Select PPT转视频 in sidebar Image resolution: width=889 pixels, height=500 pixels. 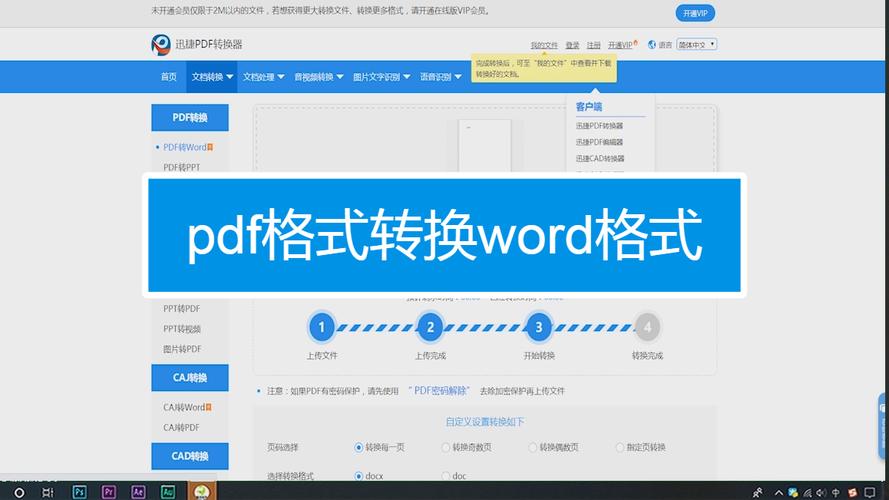coord(182,329)
